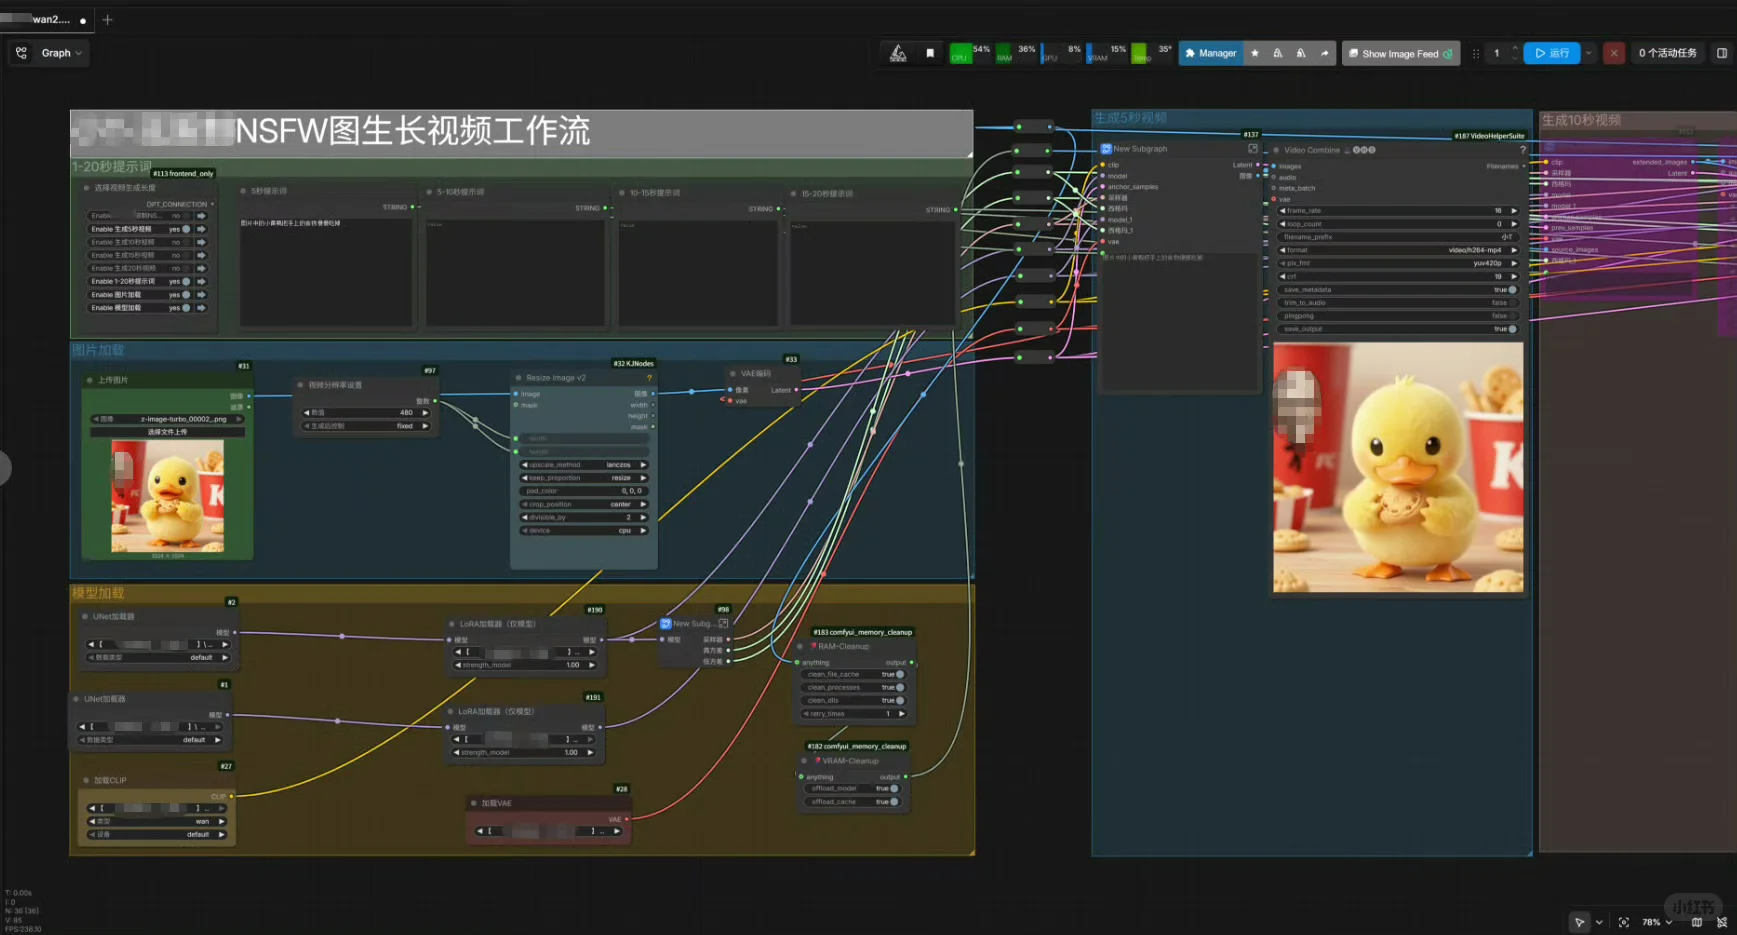Open the New Subgraph expand icon in node #137

(1252, 149)
